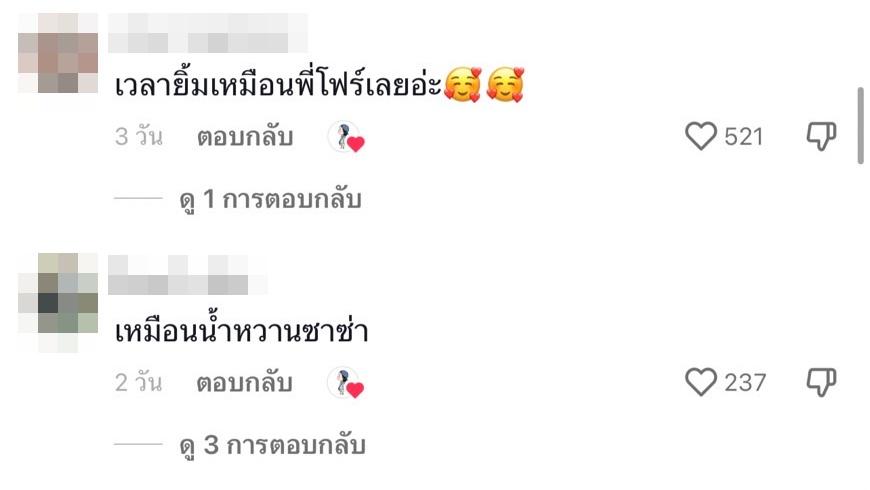Screen dimensions: 870x490
Task: Open blurred username above เหมือนน้ำหวานซาซ่า
Action: coord(188,275)
